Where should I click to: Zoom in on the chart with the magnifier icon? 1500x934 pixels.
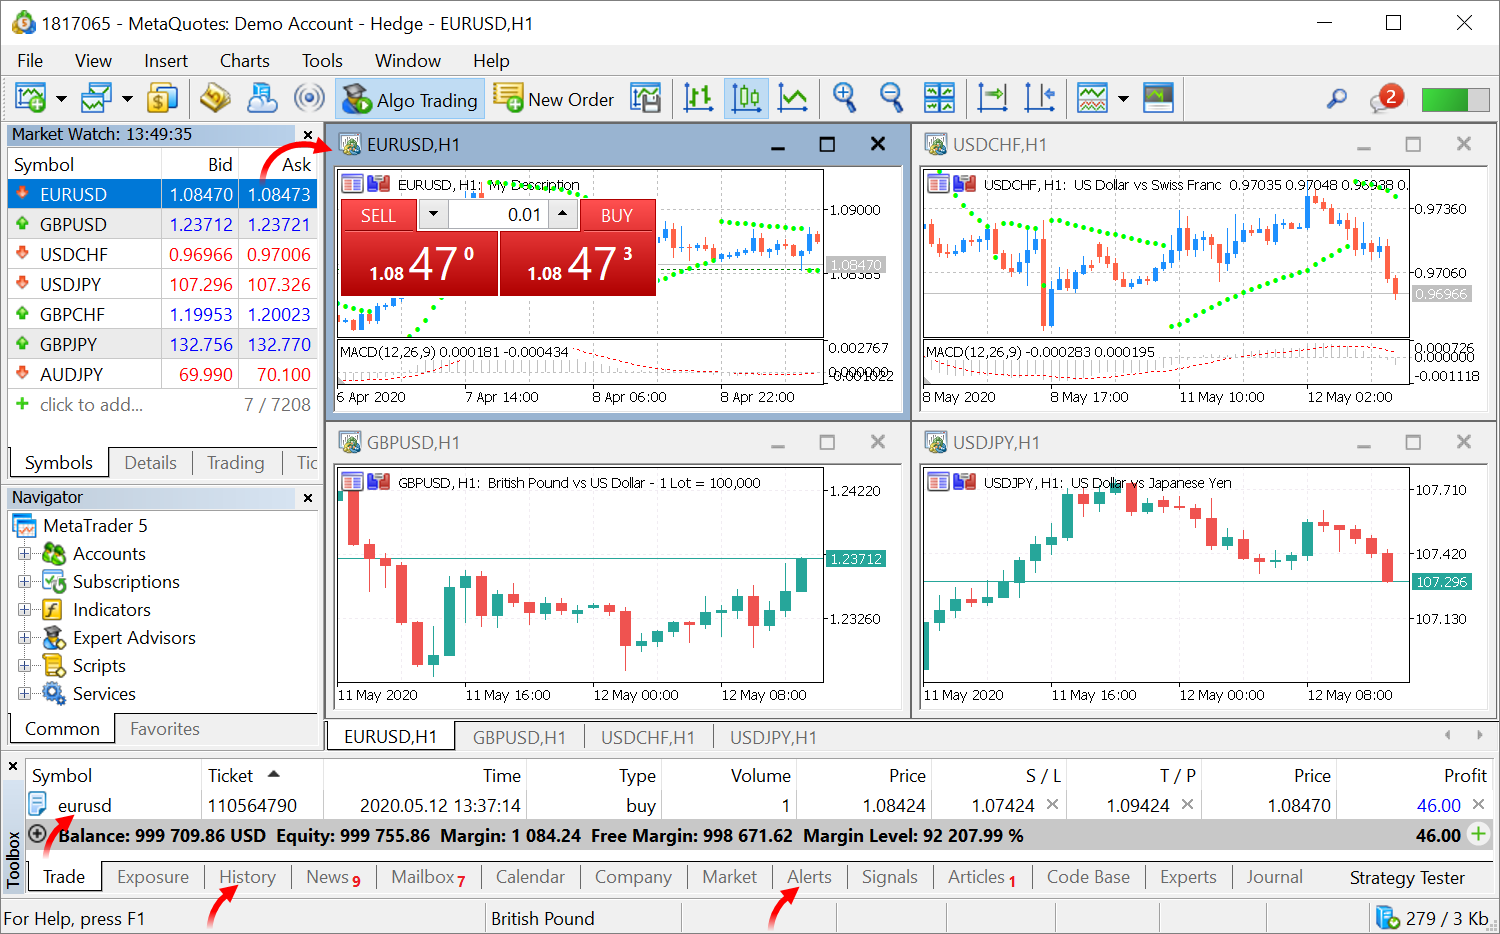point(844,98)
